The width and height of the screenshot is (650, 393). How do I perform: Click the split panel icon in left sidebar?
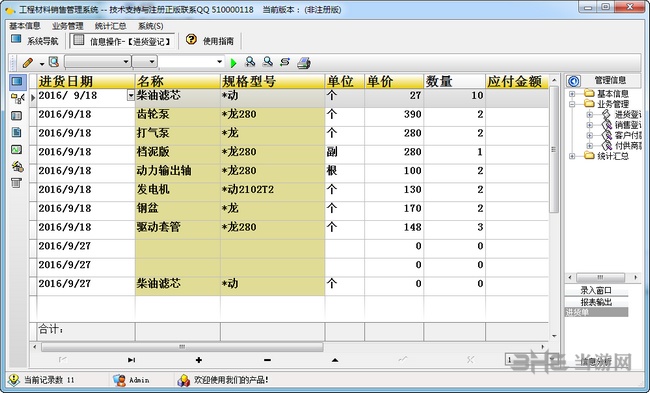[17, 116]
